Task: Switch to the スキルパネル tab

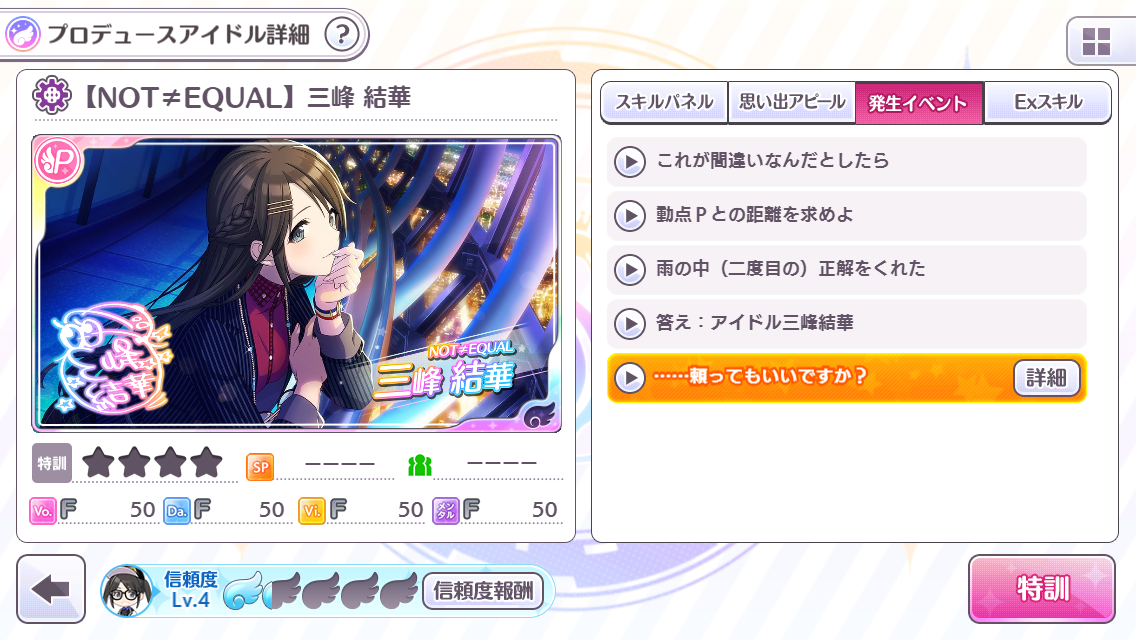Action: (664, 102)
